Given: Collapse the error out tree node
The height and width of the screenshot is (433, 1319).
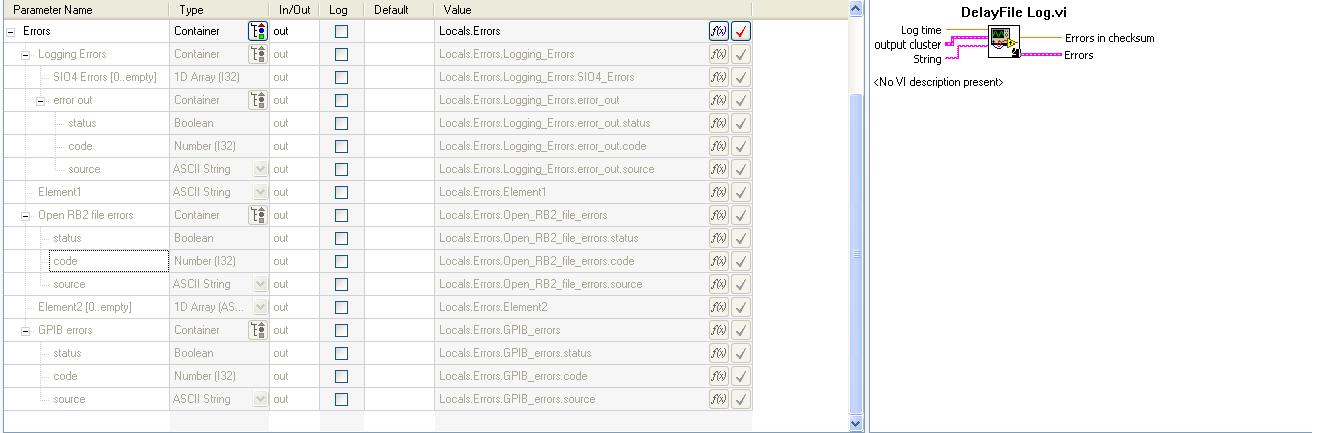Looking at the screenshot, I should 41,100.
